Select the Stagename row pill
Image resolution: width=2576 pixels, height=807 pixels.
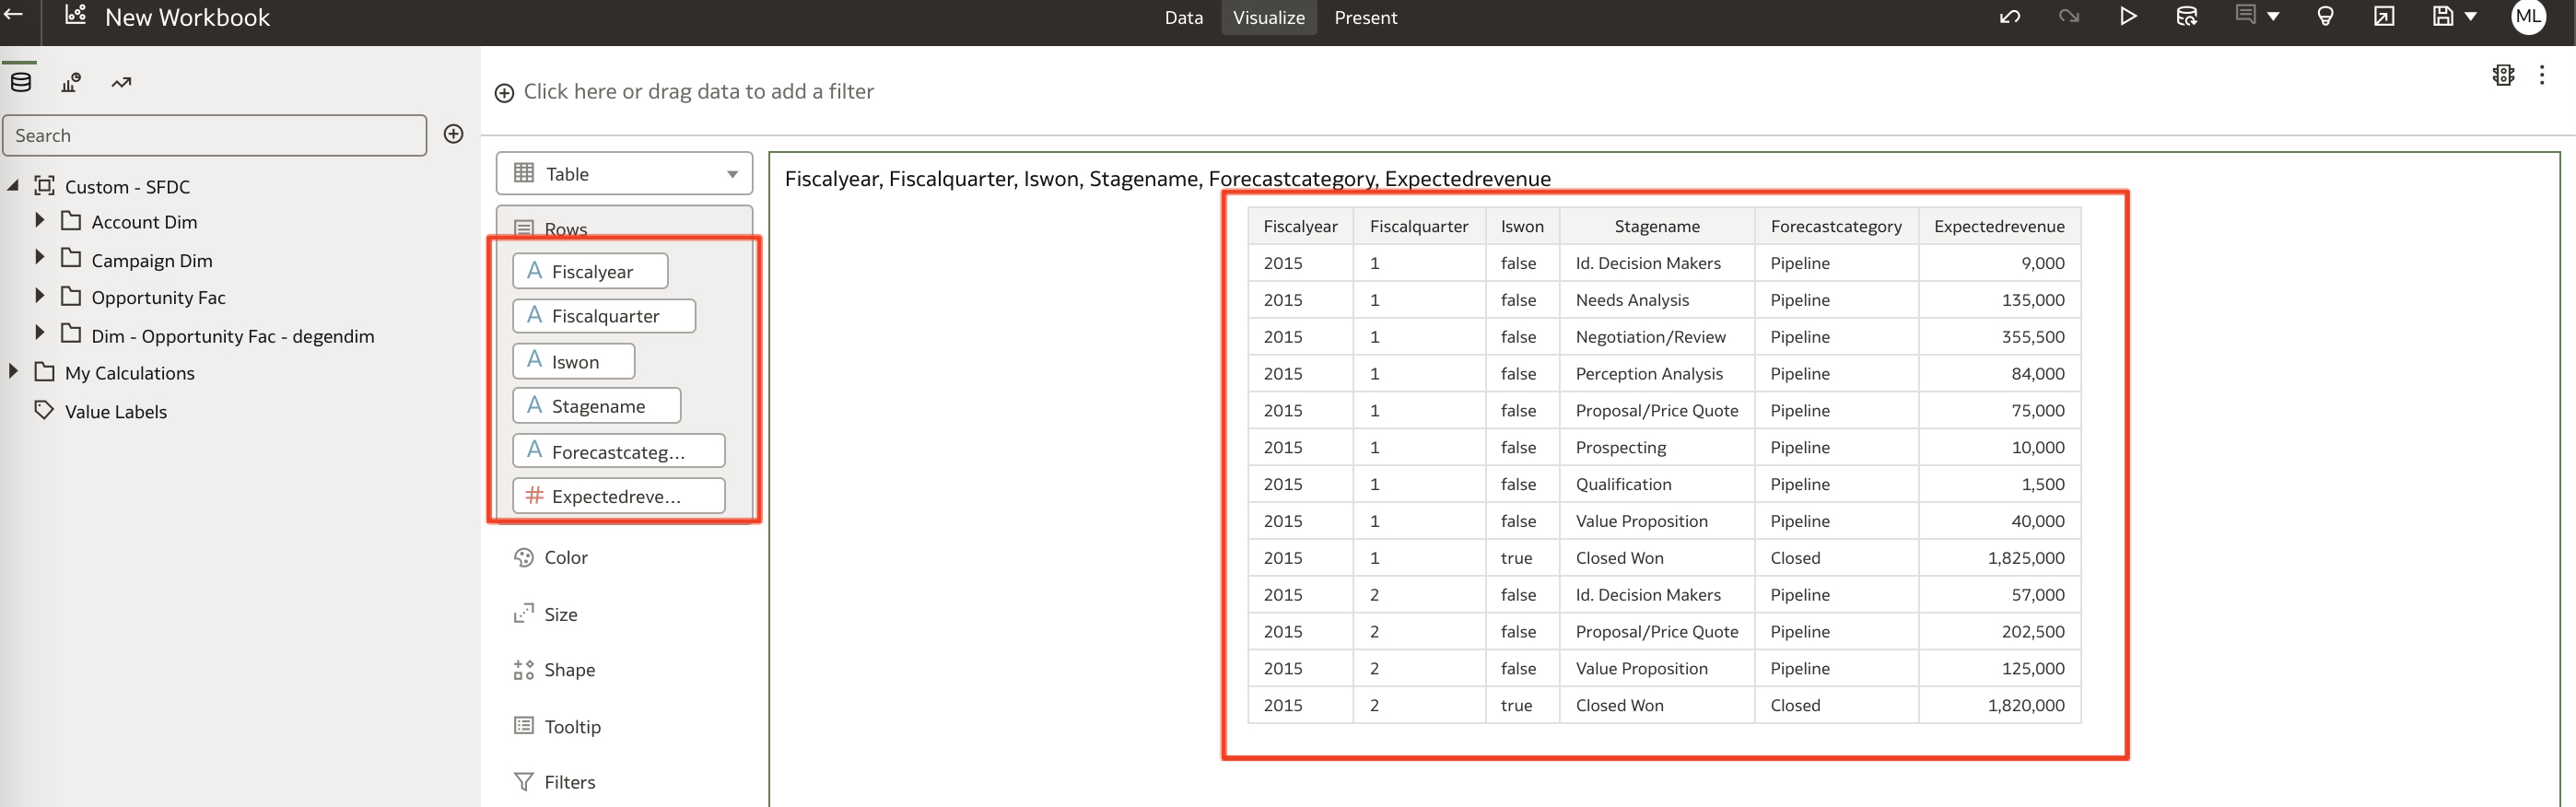click(x=597, y=405)
